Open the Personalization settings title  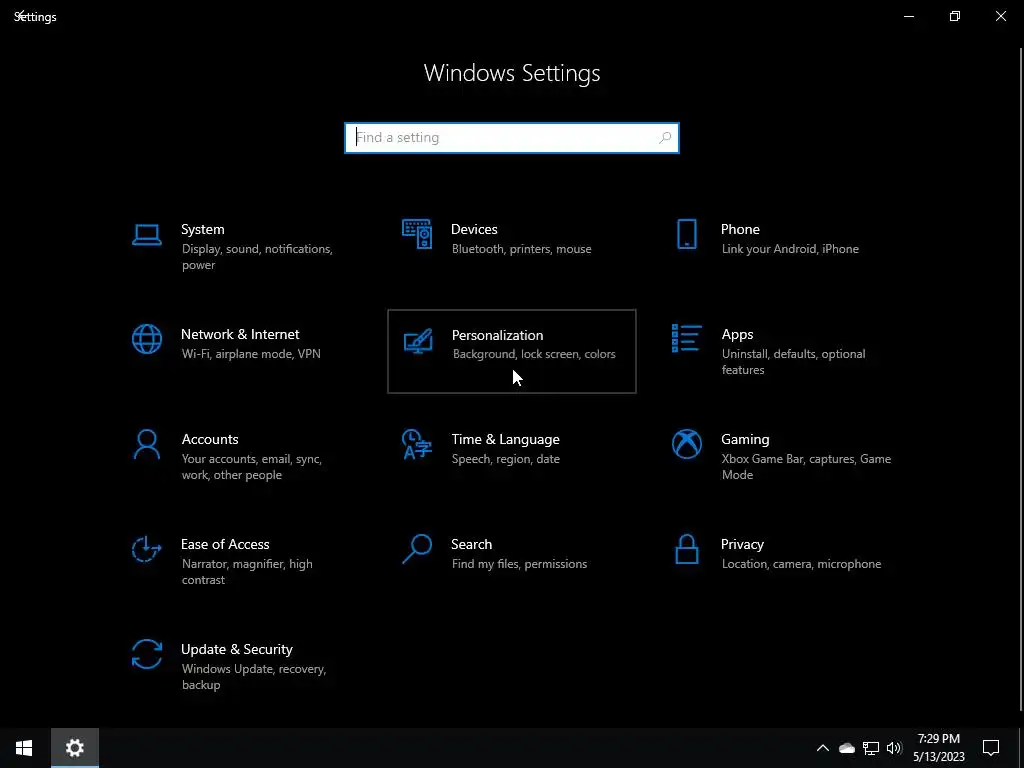pos(497,335)
